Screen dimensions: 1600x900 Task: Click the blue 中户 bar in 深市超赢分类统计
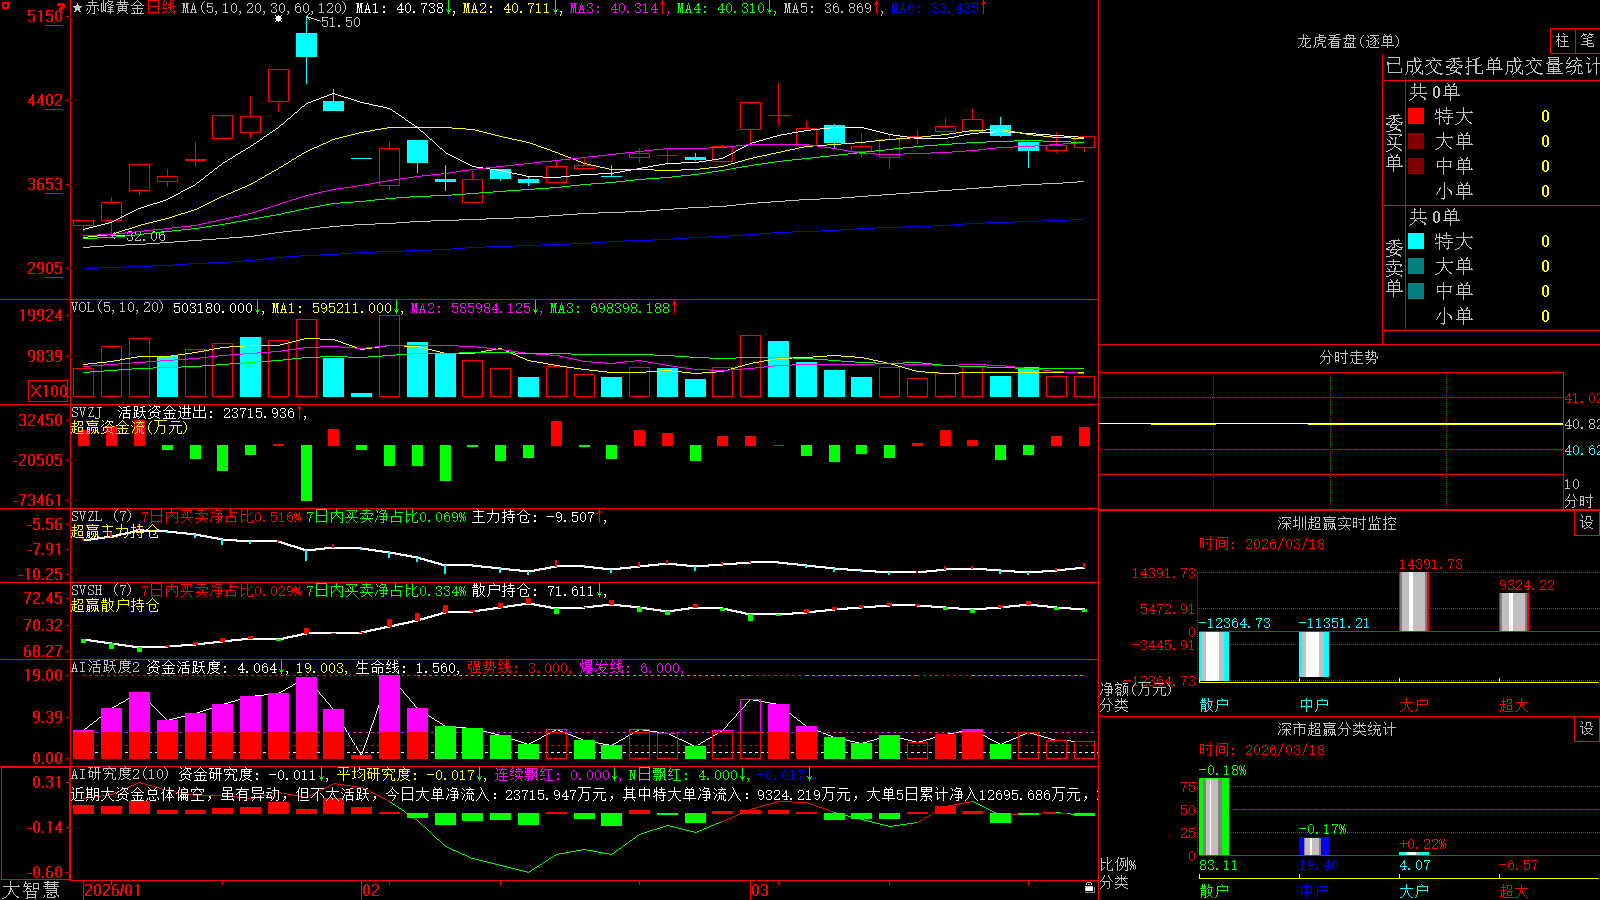(1313, 847)
